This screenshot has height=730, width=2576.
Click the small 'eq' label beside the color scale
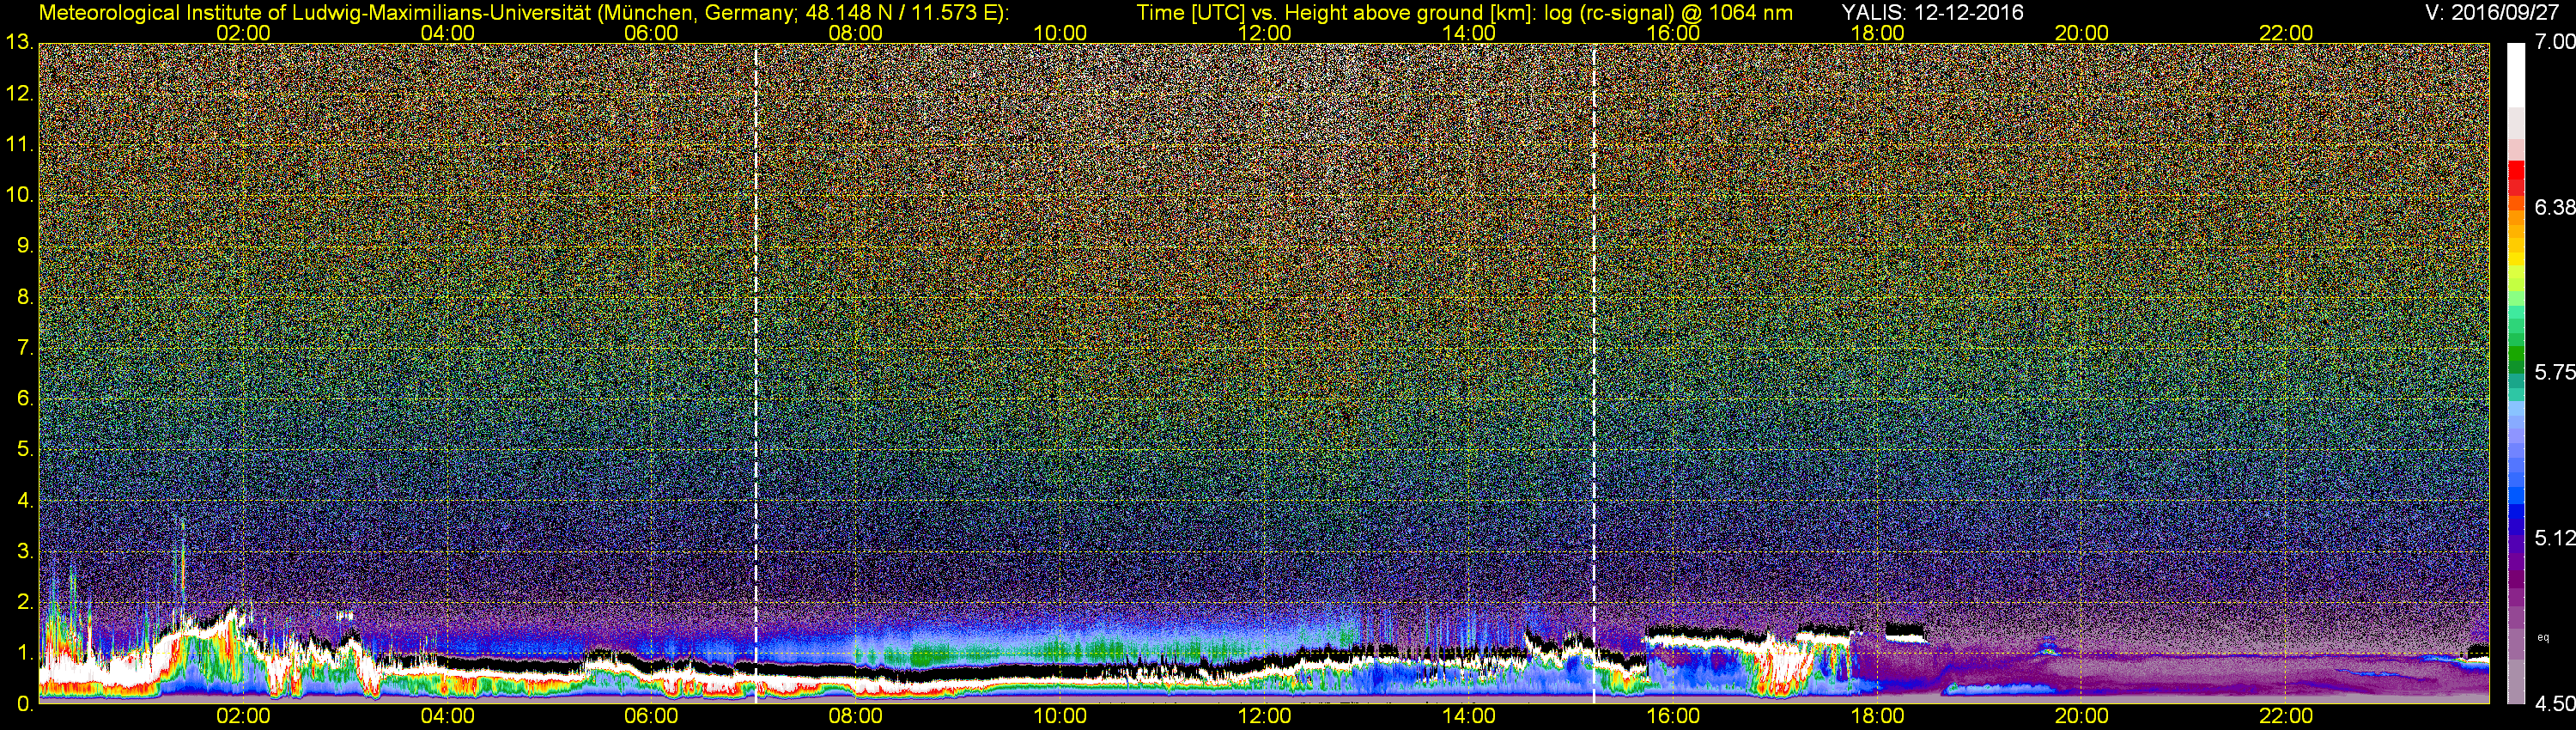tap(2543, 637)
